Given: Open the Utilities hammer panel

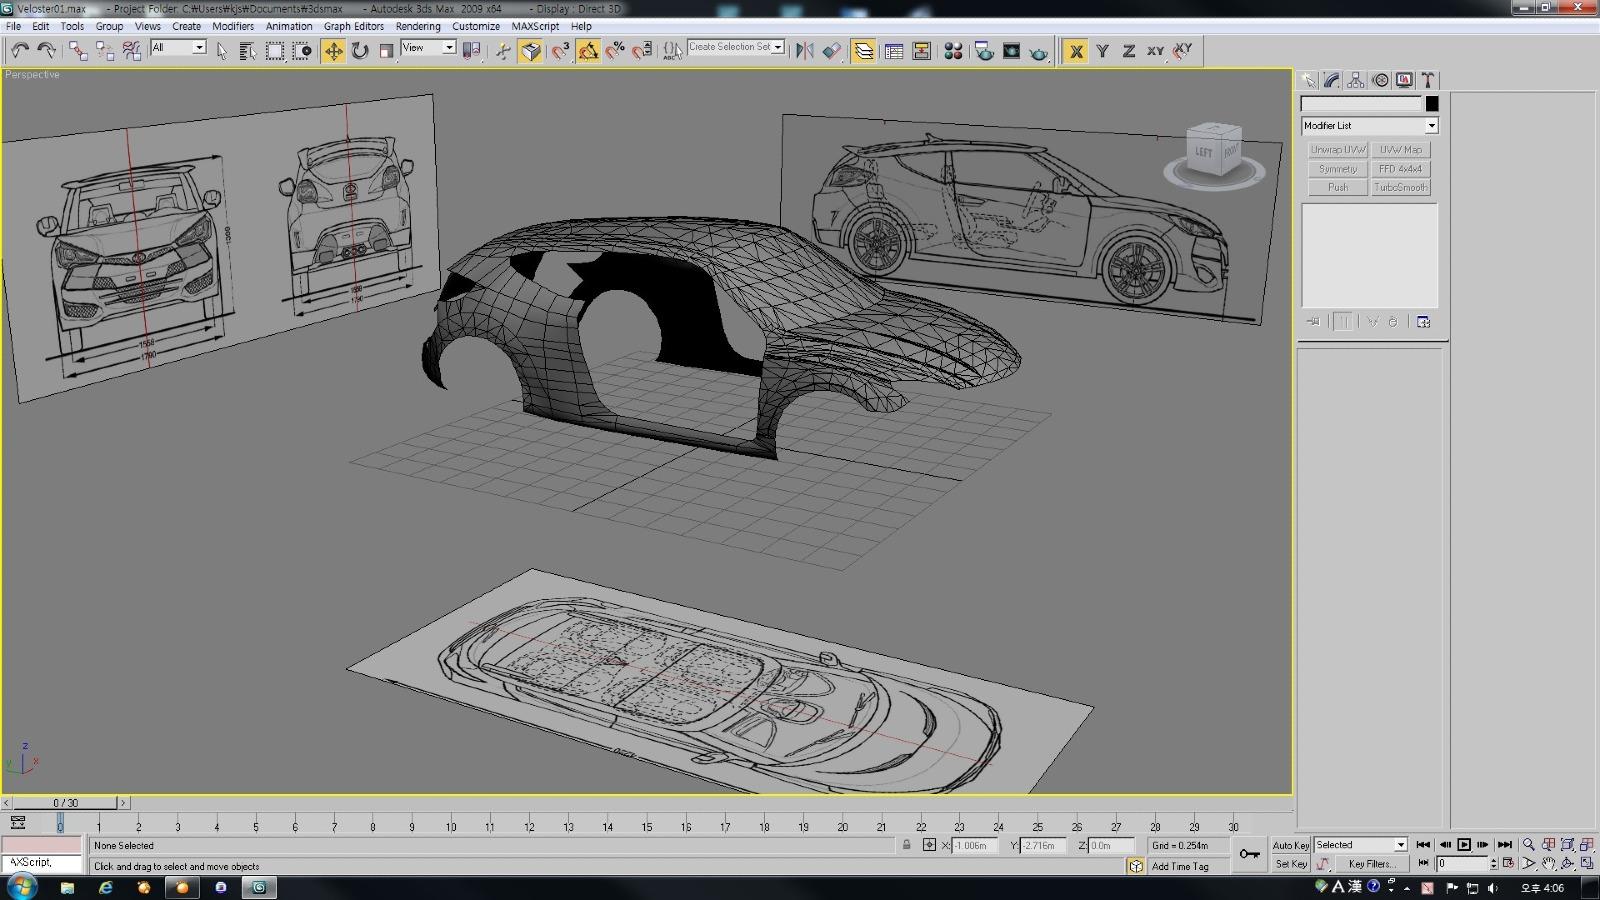Looking at the screenshot, I should pos(1428,80).
